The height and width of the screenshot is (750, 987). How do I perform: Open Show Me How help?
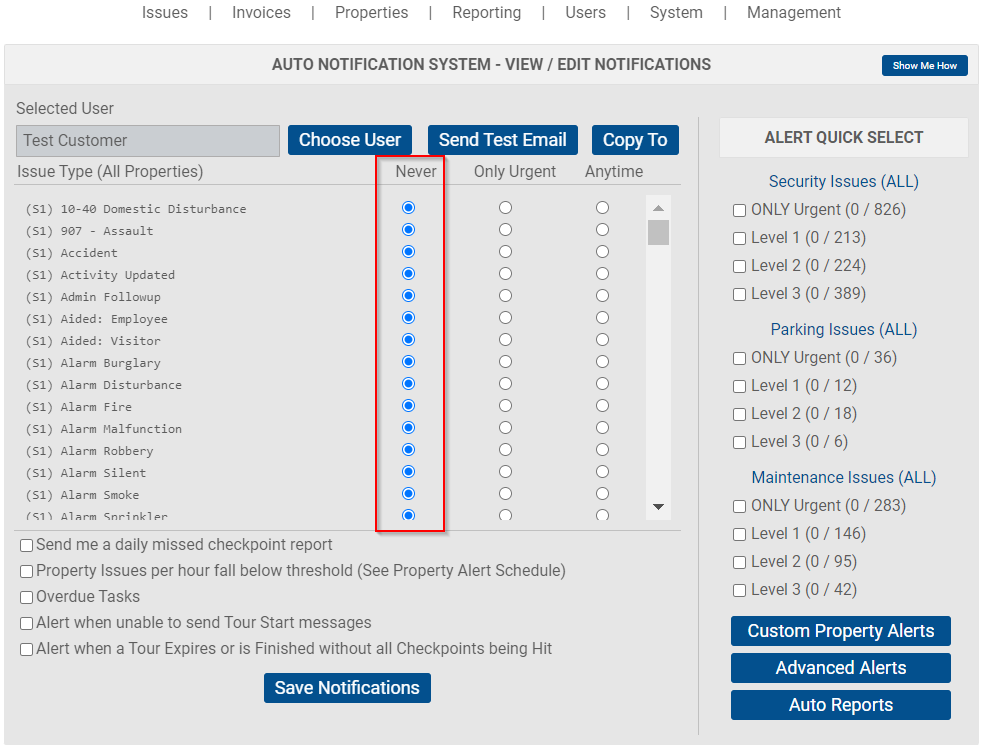[924, 65]
